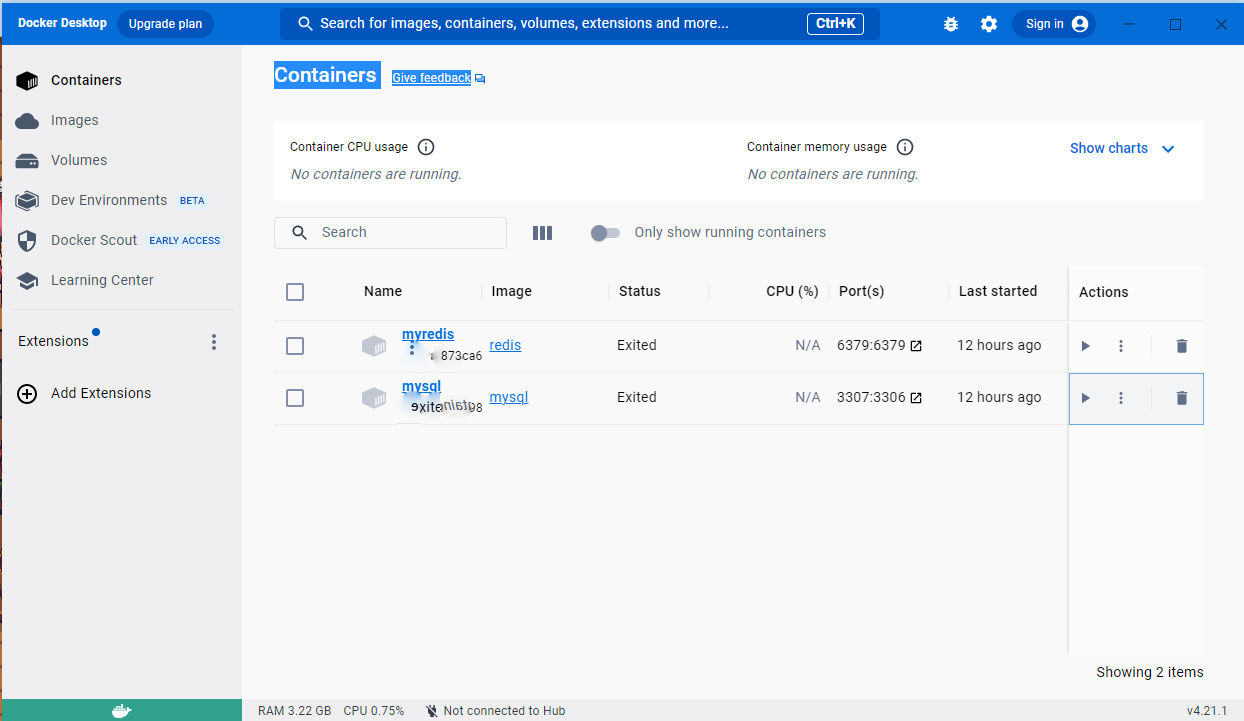1244x721 pixels.
Task: Open the Extensions three-dot menu
Action: pyautogui.click(x=213, y=342)
